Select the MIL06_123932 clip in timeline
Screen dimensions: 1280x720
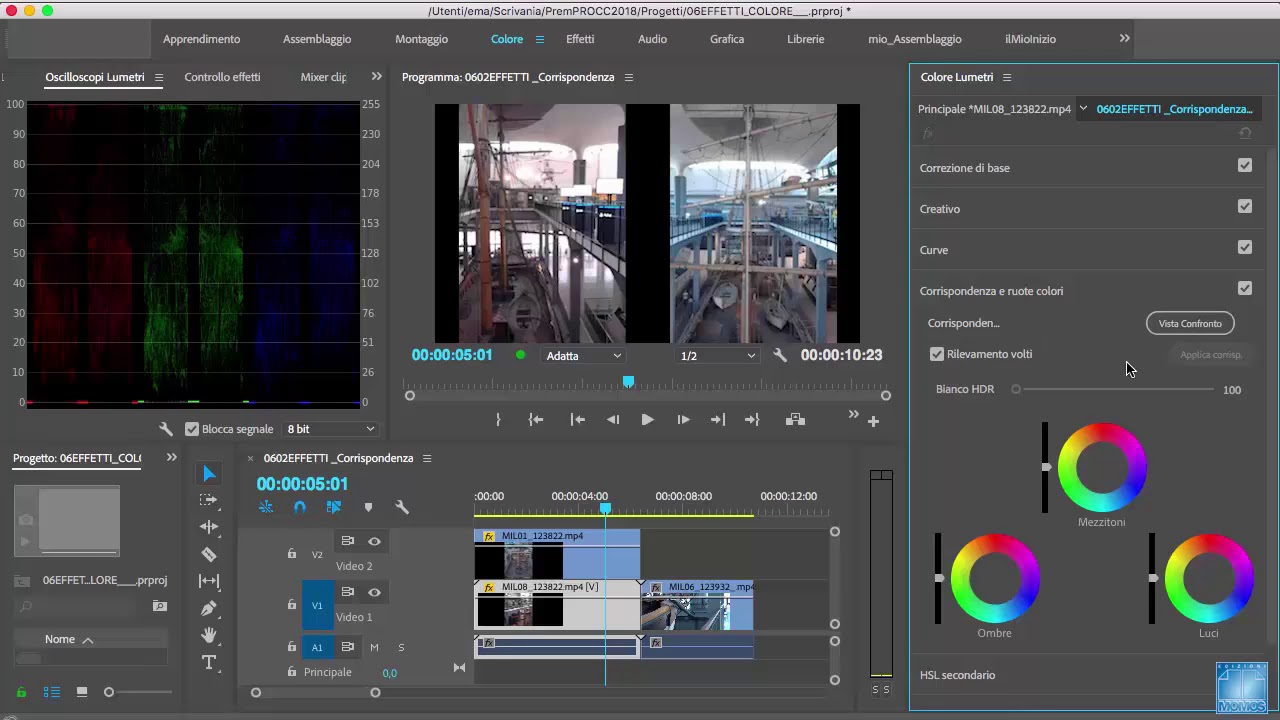(x=697, y=605)
